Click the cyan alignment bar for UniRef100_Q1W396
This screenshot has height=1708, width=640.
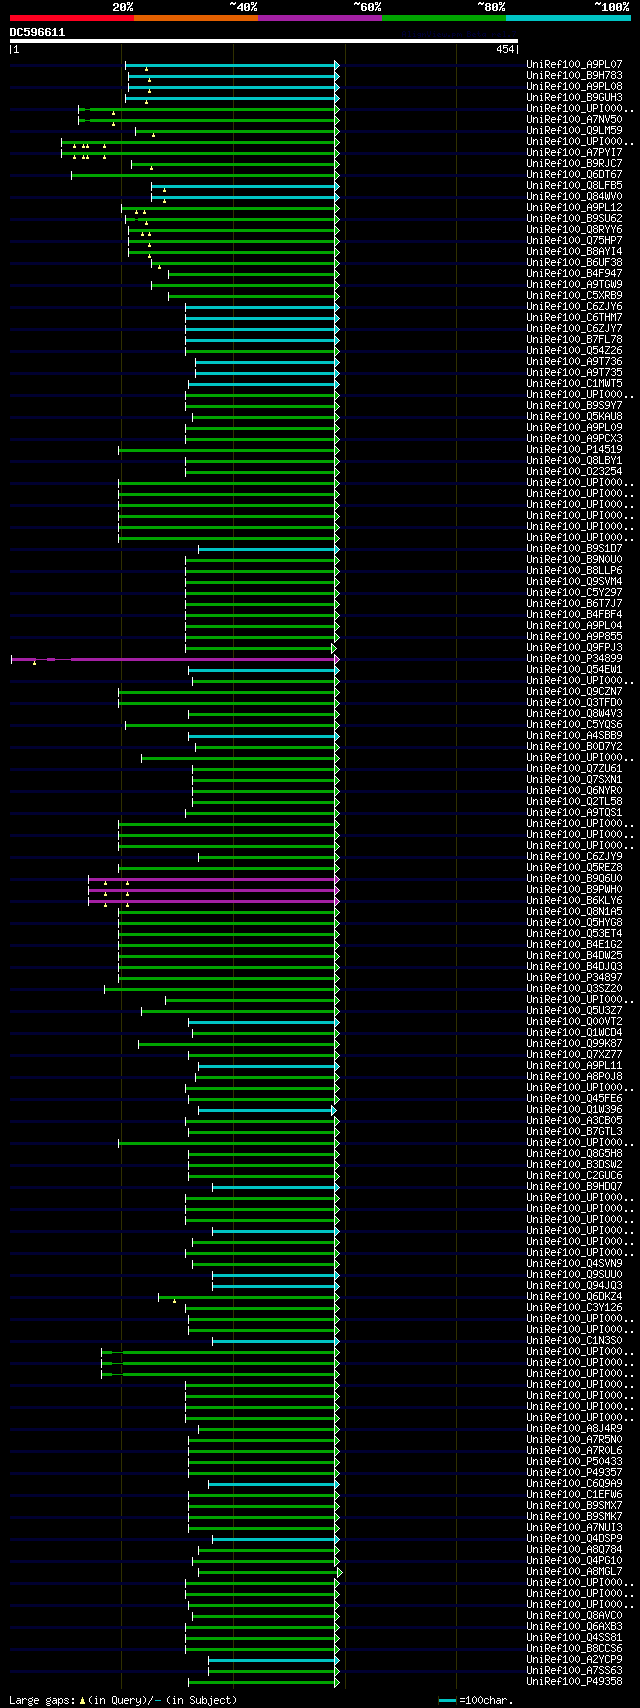(267, 1110)
